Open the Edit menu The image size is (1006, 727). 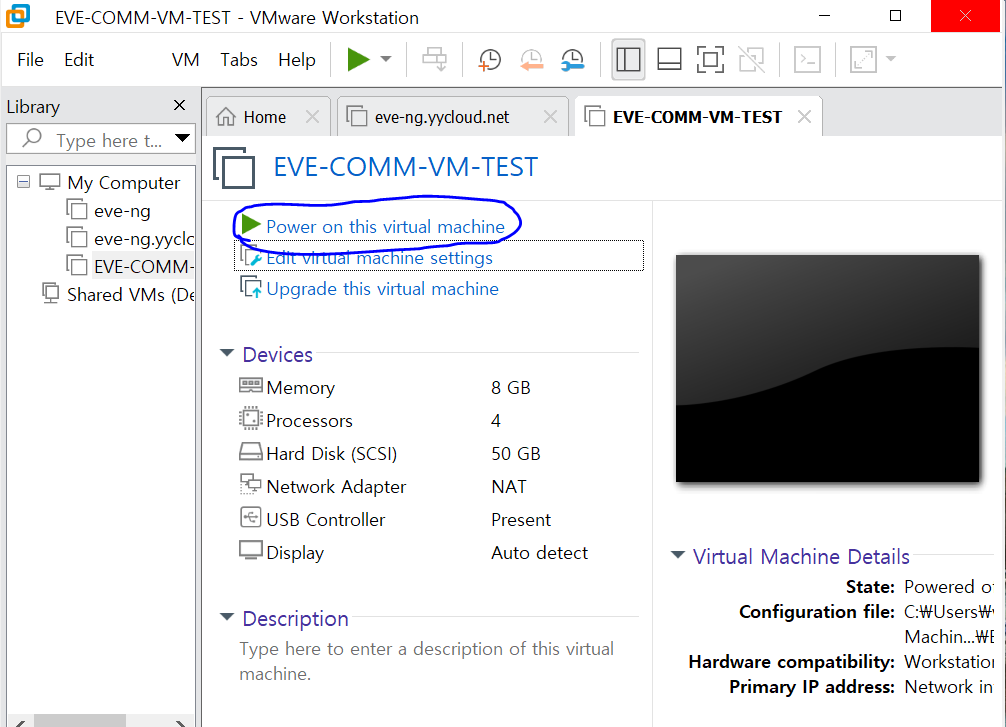(79, 60)
